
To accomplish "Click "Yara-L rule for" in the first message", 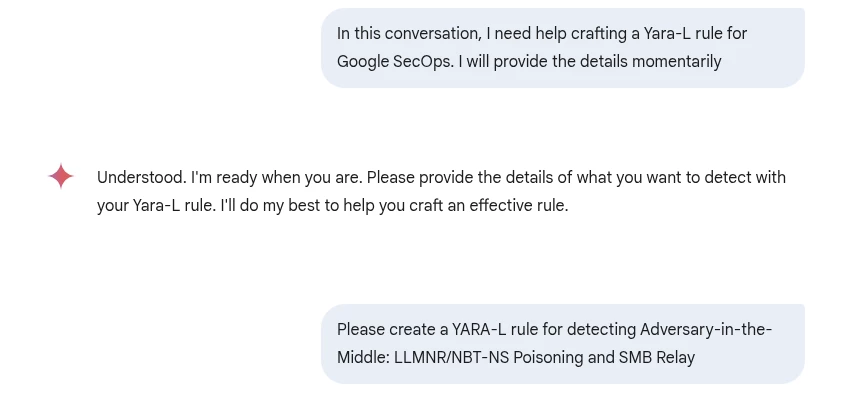I will tap(695, 34).
